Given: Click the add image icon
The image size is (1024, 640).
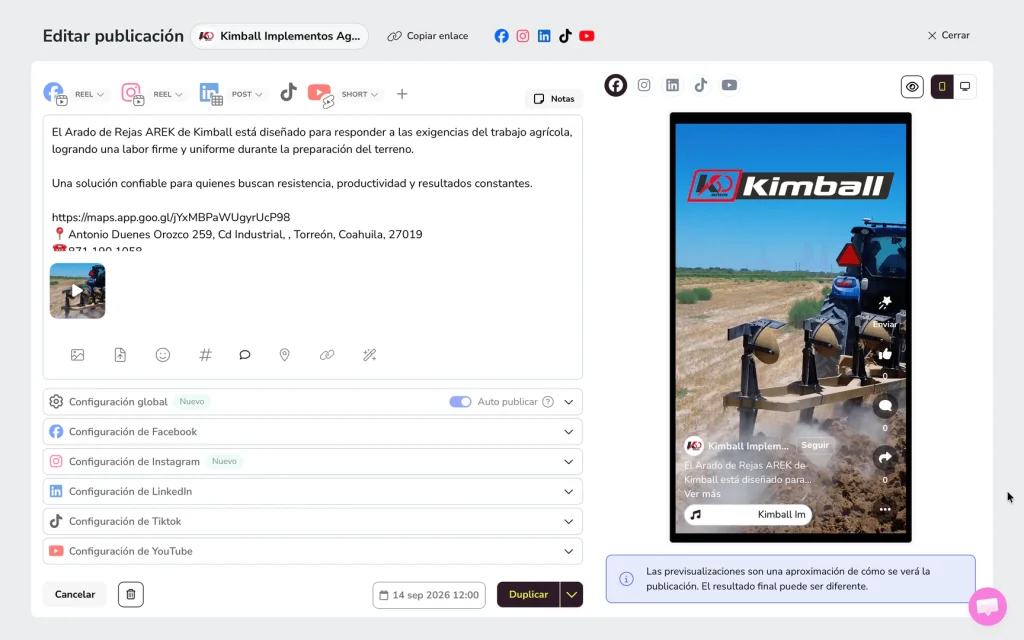Looking at the screenshot, I should [77, 355].
